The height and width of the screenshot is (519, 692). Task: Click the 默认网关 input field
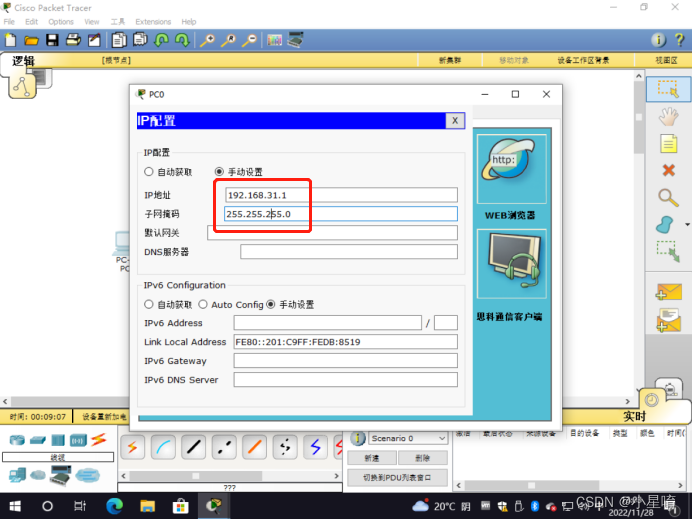pyautogui.click(x=332, y=233)
